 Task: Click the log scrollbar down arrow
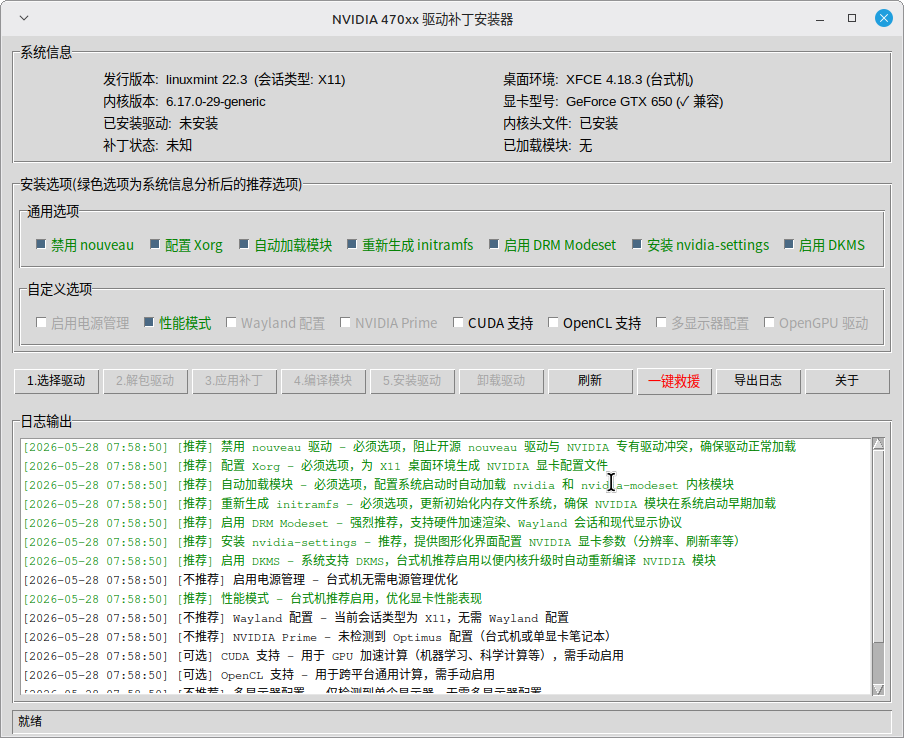(878, 689)
